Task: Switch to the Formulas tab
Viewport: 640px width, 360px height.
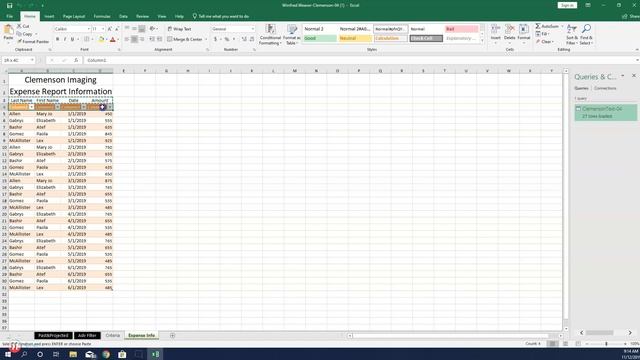Action: click(x=102, y=16)
